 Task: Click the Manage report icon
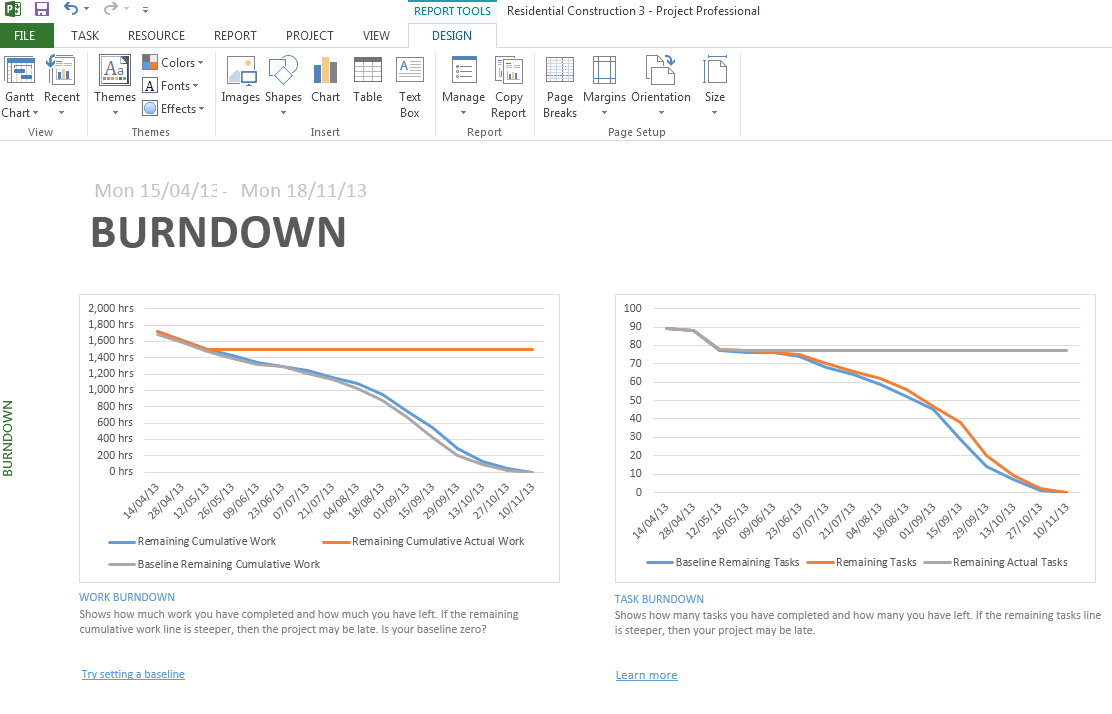464,71
